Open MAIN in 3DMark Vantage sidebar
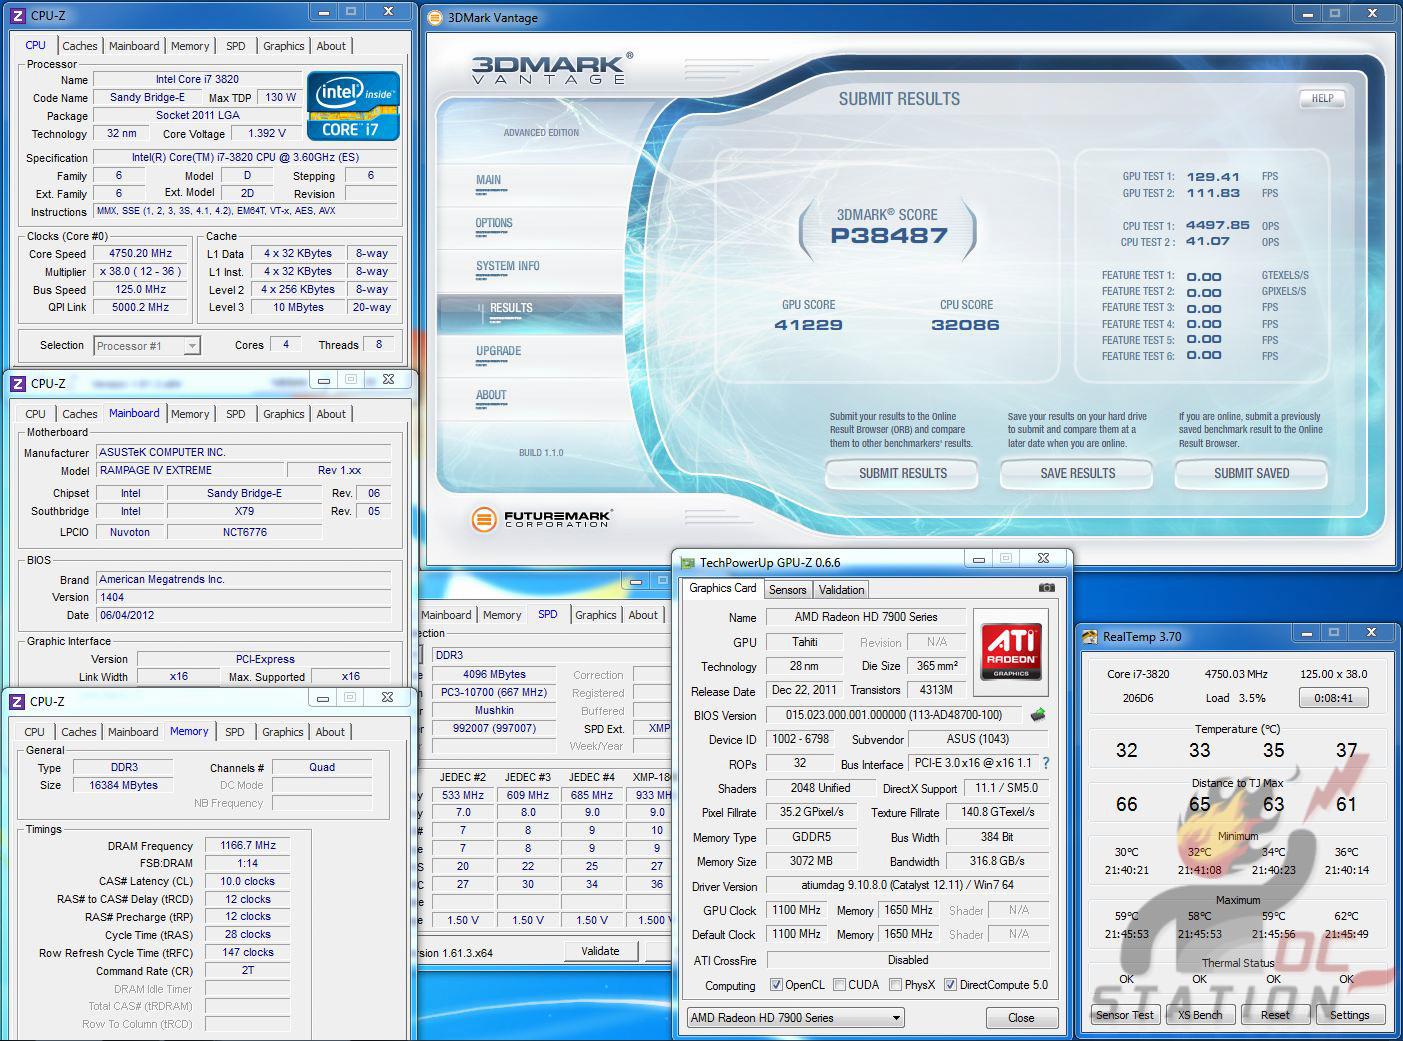Screen dimensions: 1403x1041 pyautogui.click(x=488, y=181)
